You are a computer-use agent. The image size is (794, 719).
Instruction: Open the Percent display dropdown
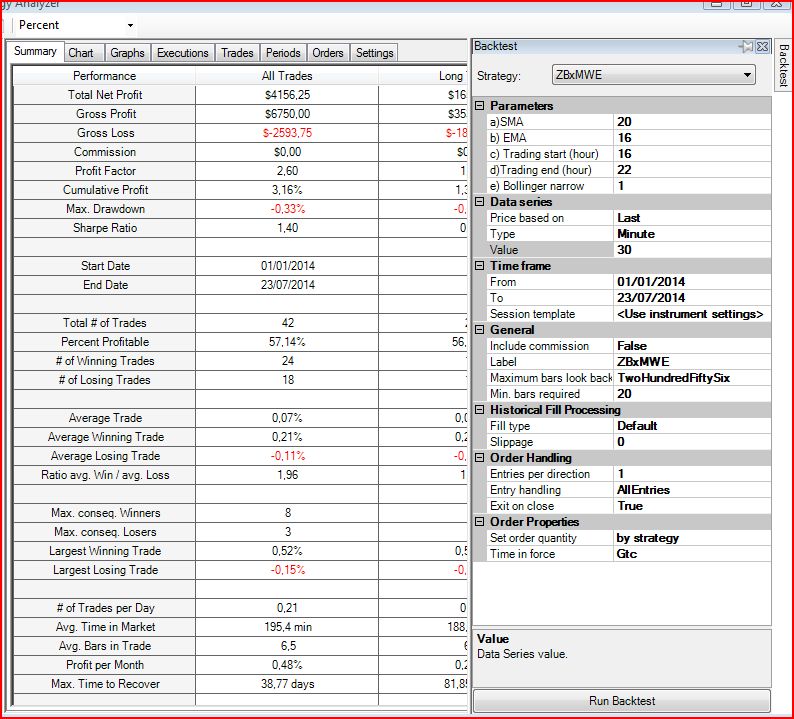click(130, 25)
